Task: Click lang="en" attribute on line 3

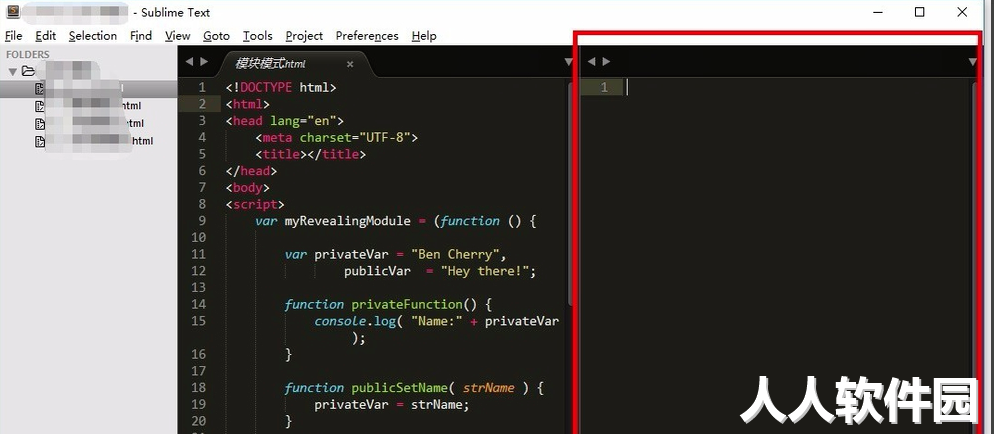Action: [x=304, y=121]
